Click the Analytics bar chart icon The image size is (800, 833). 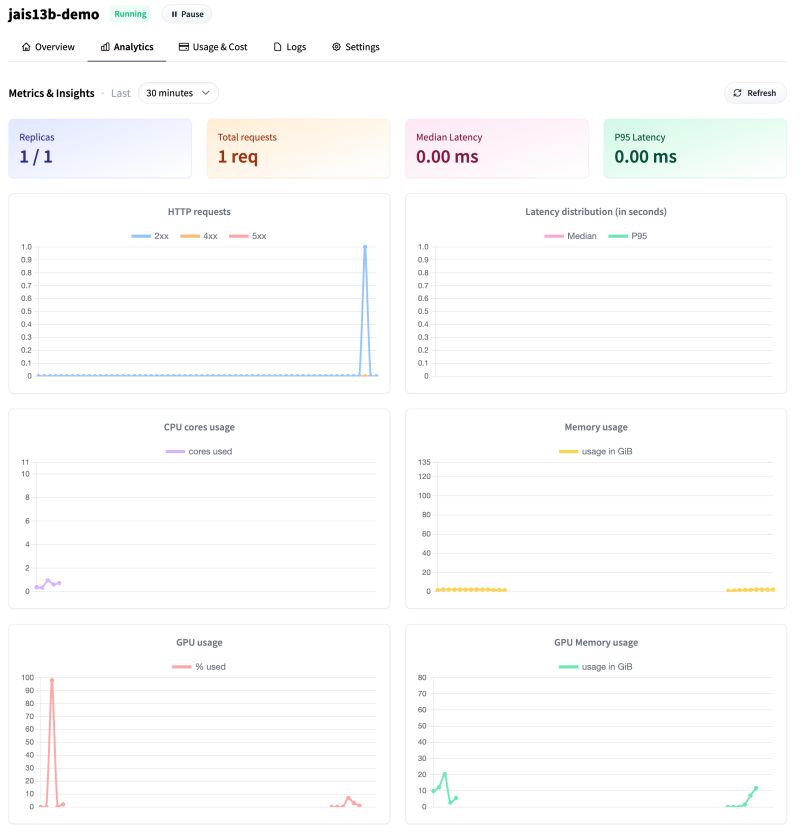[105, 47]
